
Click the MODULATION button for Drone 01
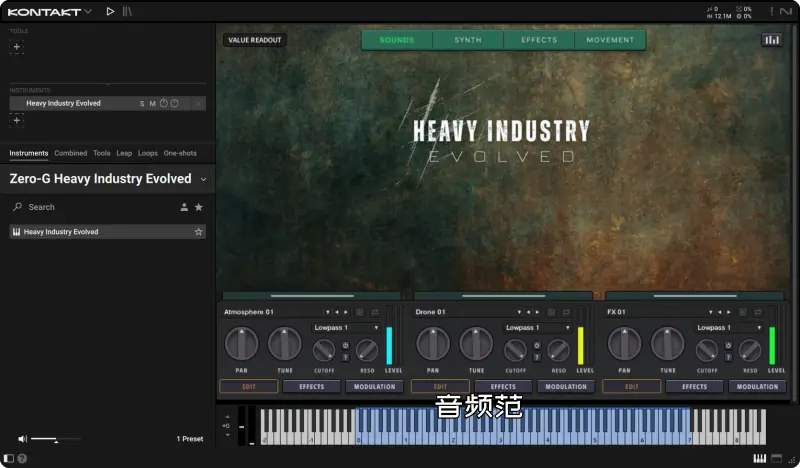[566, 386]
